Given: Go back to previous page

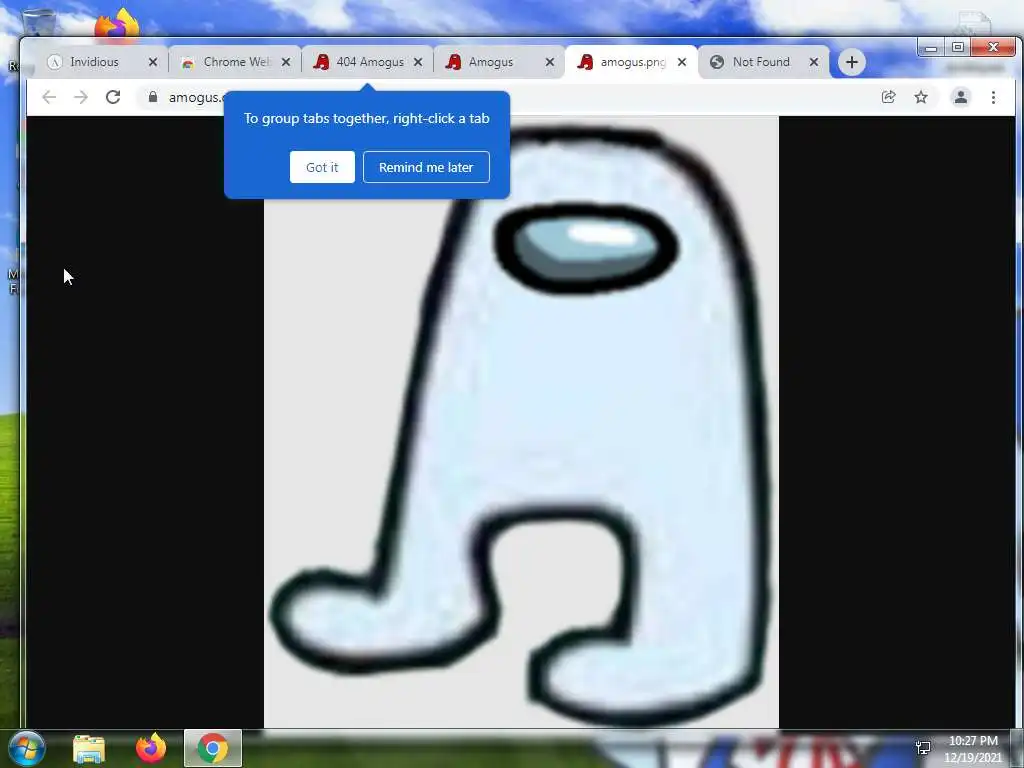Looking at the screenshot, I should (x=49, y=97).
